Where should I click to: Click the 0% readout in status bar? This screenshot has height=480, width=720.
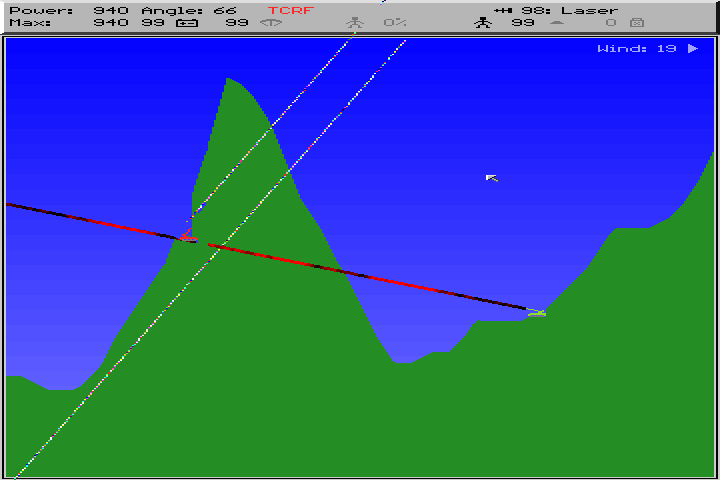pos(395,22)
